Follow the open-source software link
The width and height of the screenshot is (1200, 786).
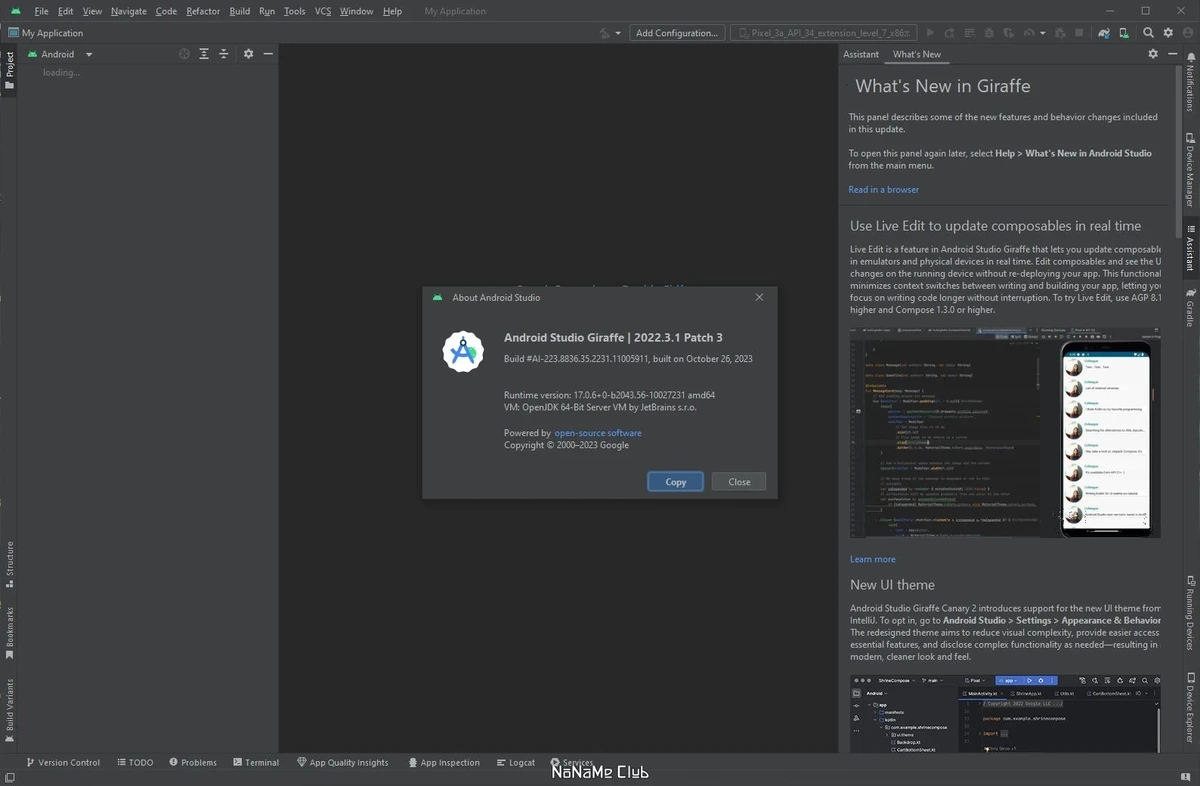598,433
